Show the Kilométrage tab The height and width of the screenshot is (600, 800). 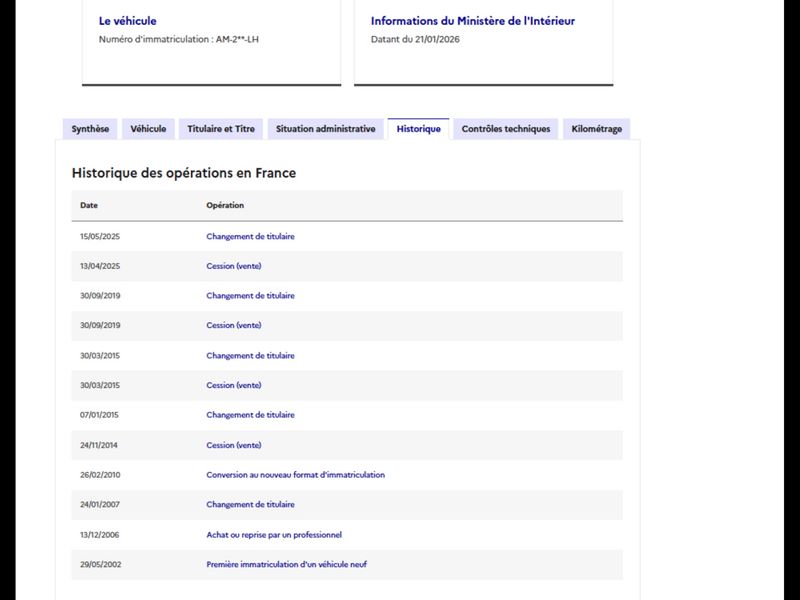[x=597, y=129]
